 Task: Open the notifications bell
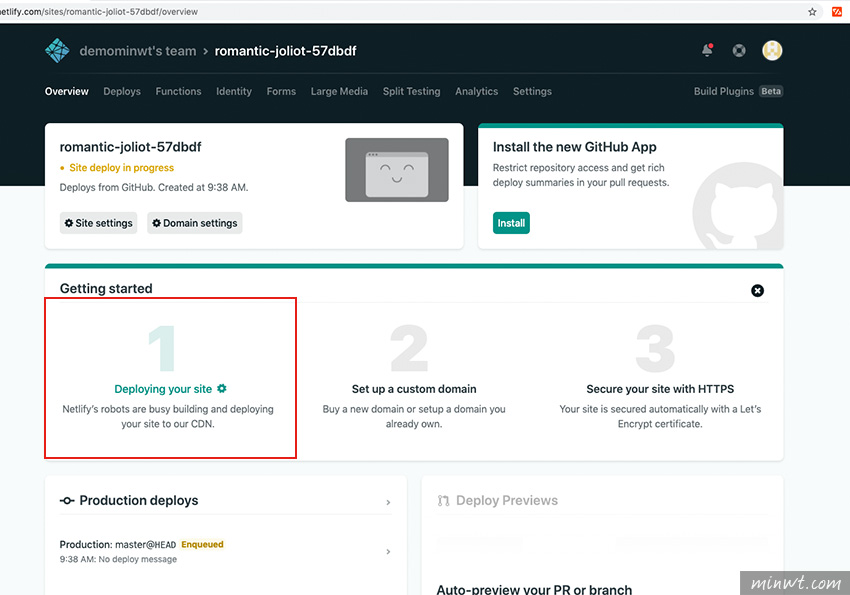tap(707, 50)
